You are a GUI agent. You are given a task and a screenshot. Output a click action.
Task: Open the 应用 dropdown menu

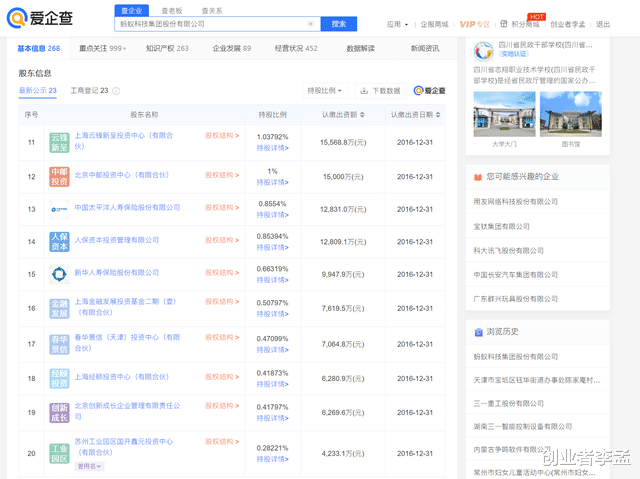pyautogui.click(x=397, y=24)
